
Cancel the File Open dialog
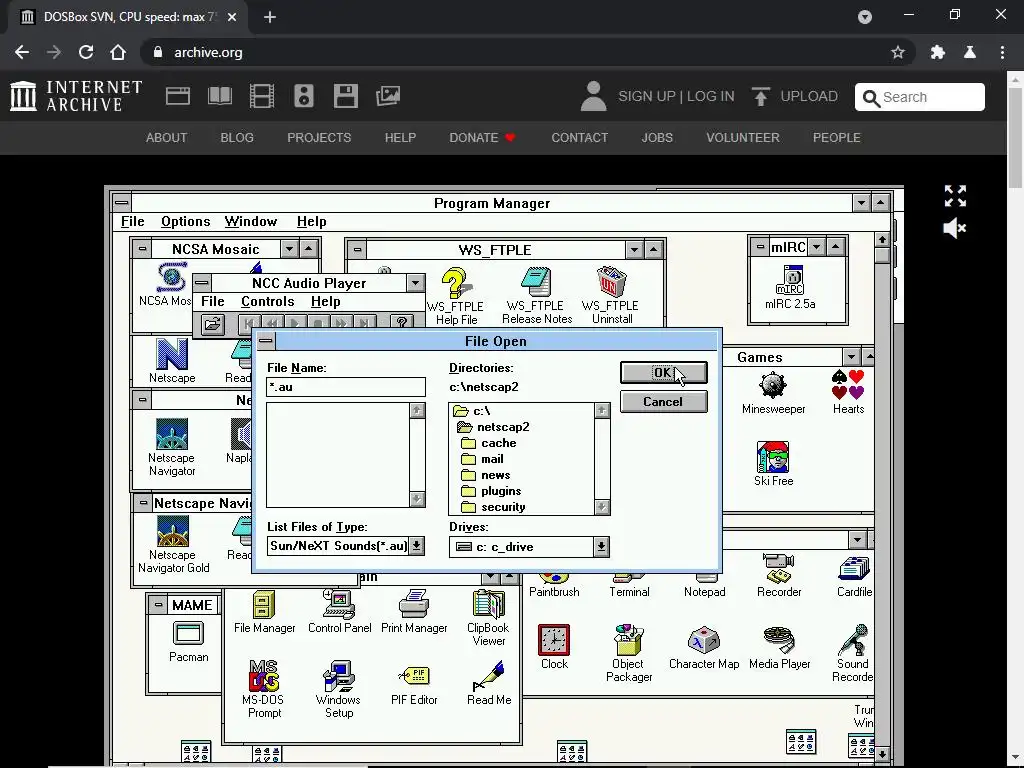pos(664,402)
